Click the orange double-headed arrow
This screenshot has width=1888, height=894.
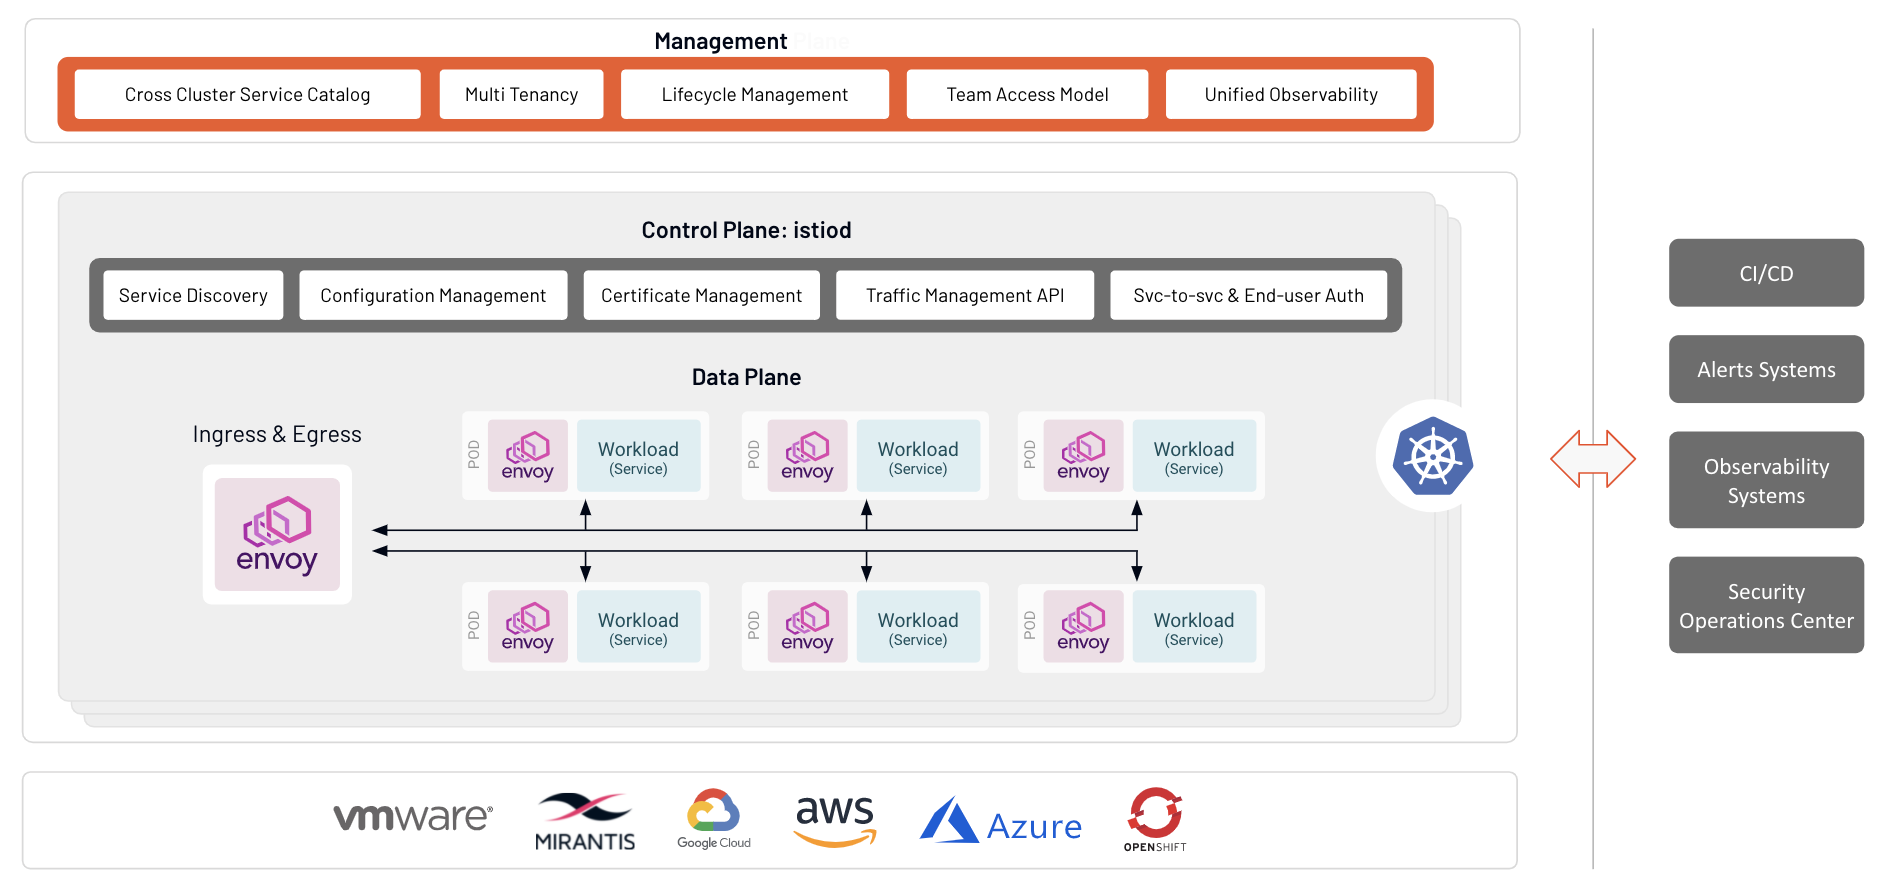click(1592, 459)
